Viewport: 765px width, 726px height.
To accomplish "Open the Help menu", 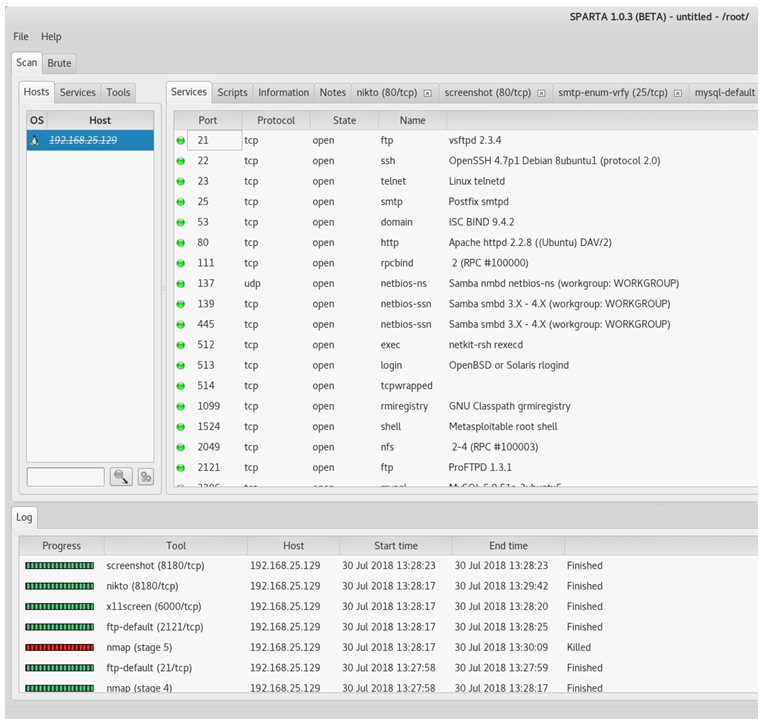I will 51,37.
